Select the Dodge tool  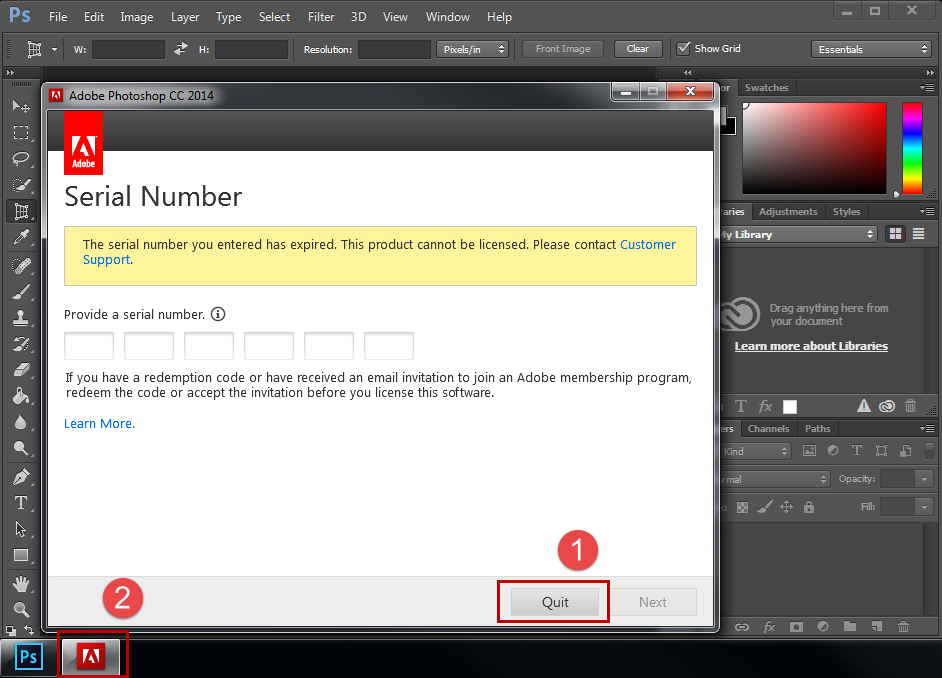coord(21,449)
